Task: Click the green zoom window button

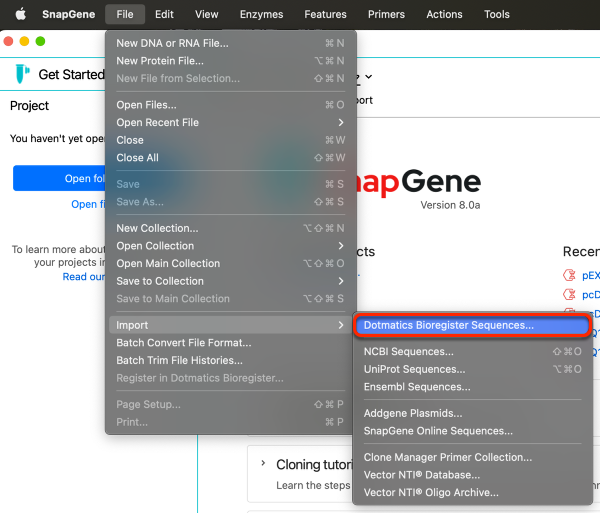Action: 40,41
